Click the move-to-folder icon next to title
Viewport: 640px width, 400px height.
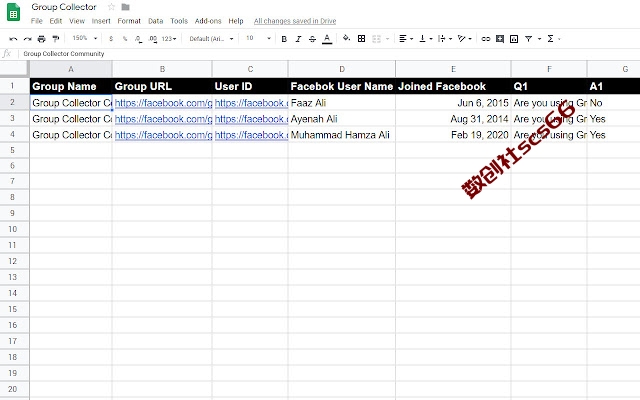pyautogui.click(x=126, y=7)
